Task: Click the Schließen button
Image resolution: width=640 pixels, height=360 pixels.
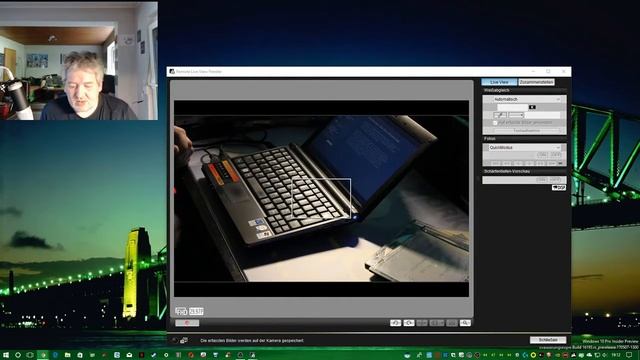Action: pyautogui.click(x=548, y=340)
